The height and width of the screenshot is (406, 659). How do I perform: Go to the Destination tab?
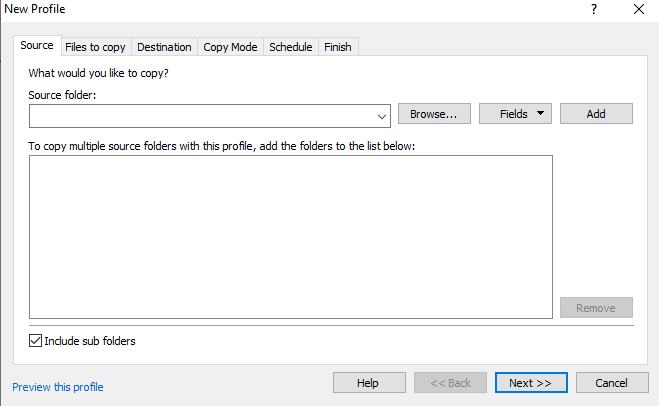[164, 47]
